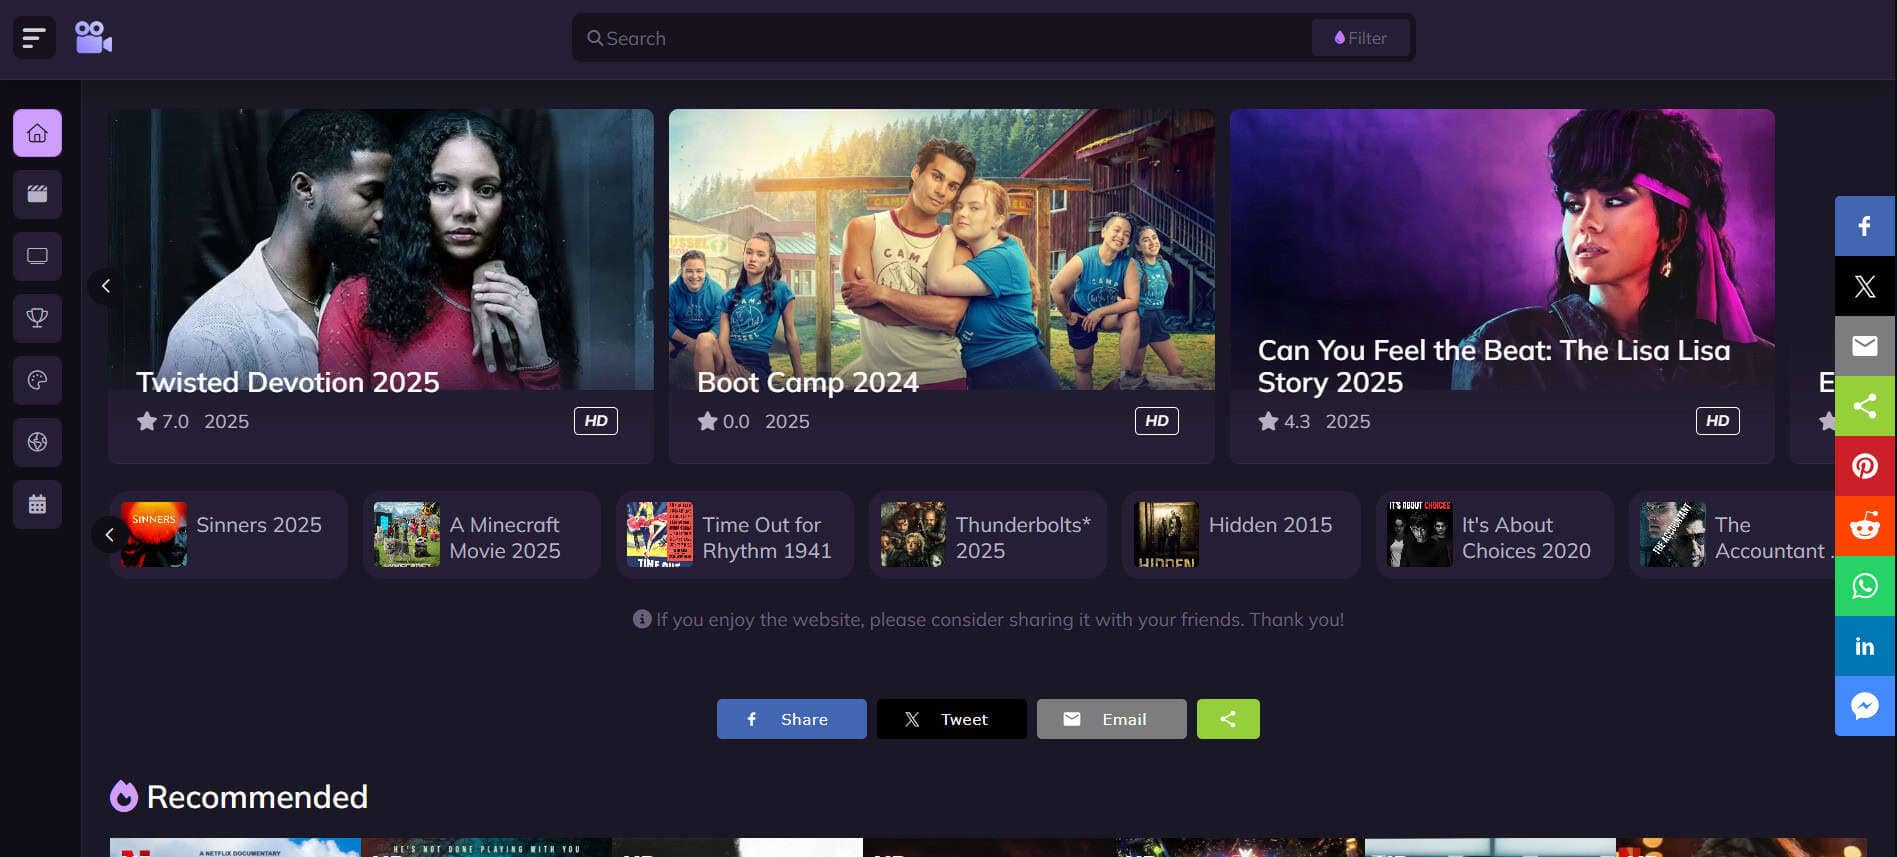Open Can You Feel the Beat title
Screen dimensions: 1897x857
[1494, 366]
